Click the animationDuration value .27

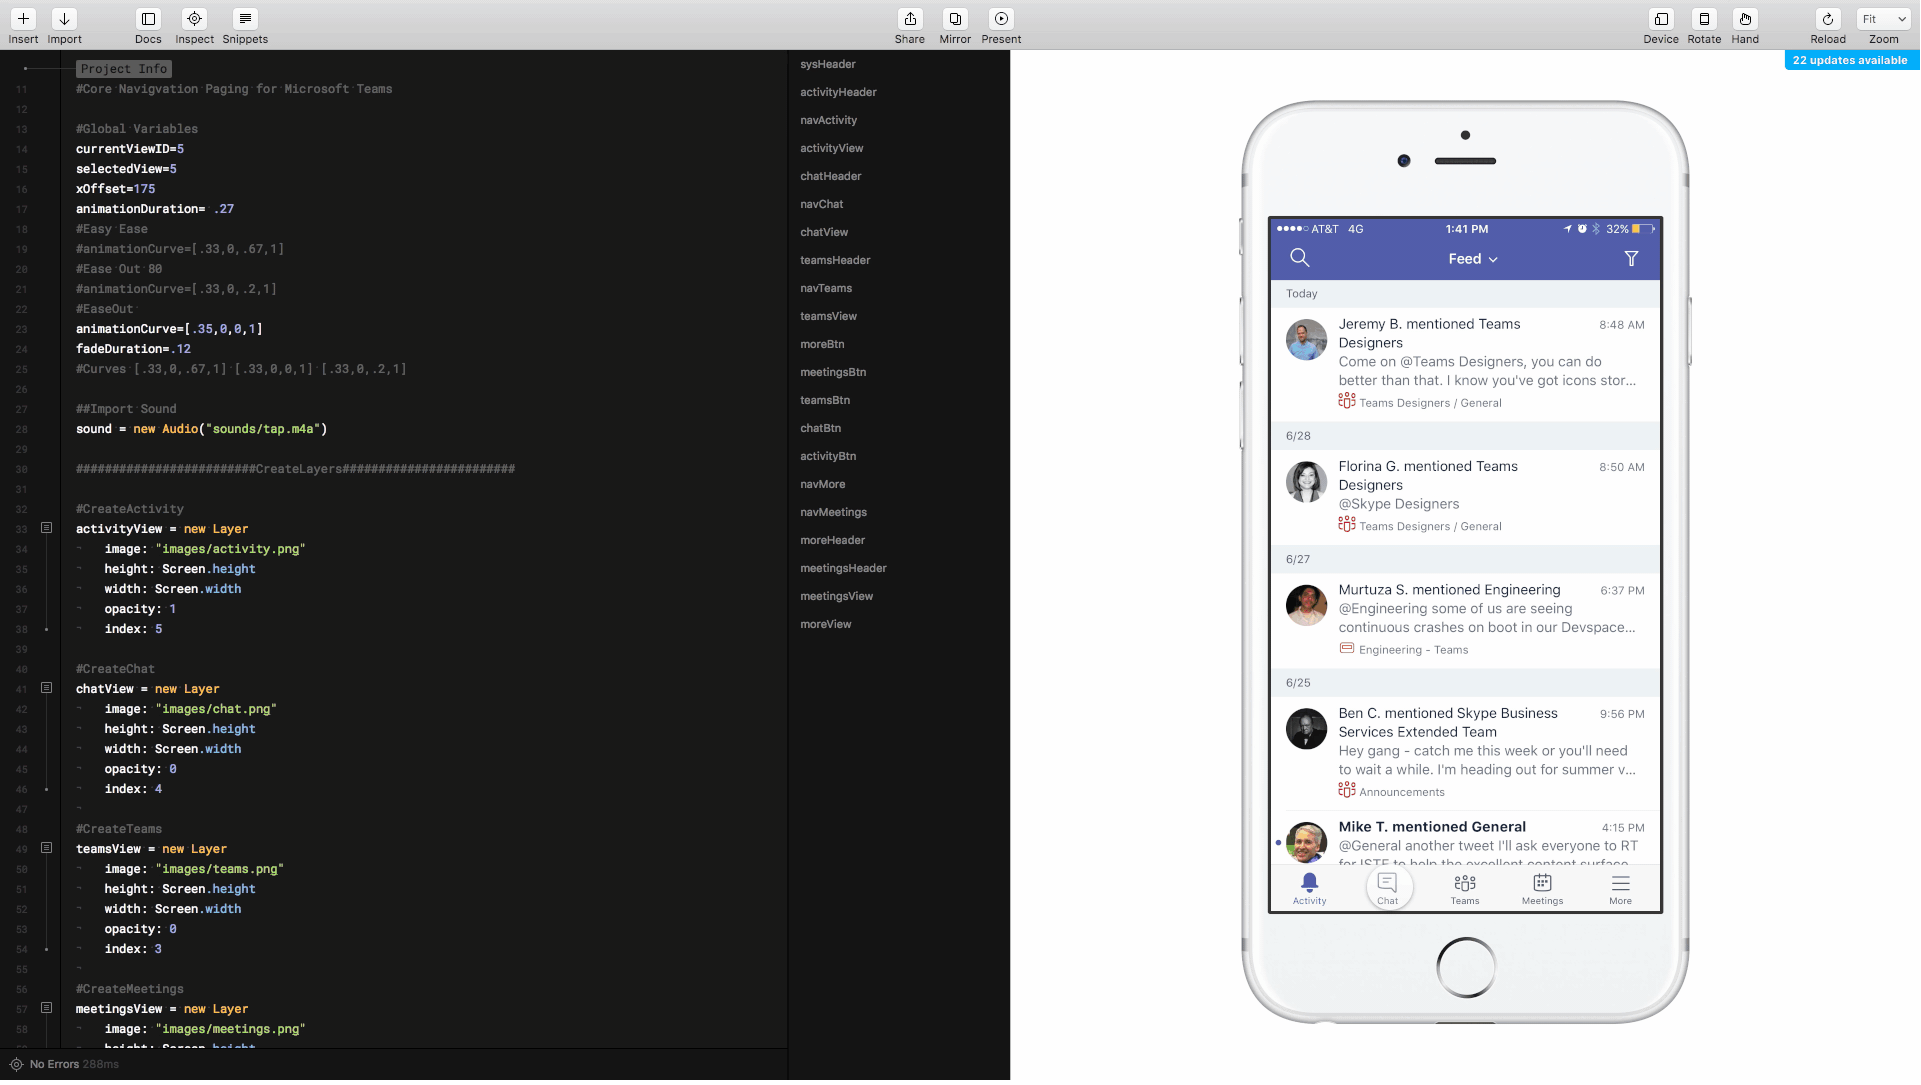coord(224,209)
